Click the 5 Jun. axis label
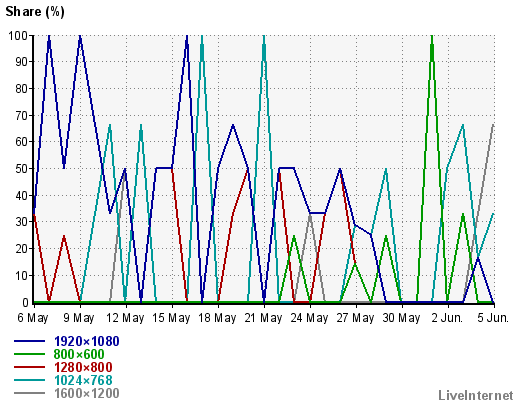This screenshot has width=520, height=405. point(493,318)
